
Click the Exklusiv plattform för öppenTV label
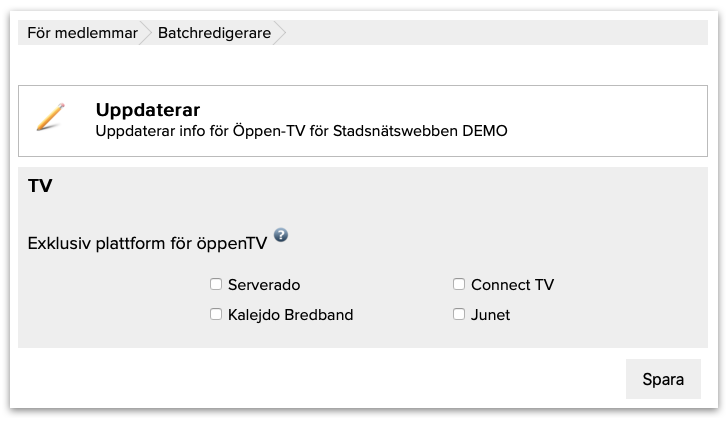point(147,242)
